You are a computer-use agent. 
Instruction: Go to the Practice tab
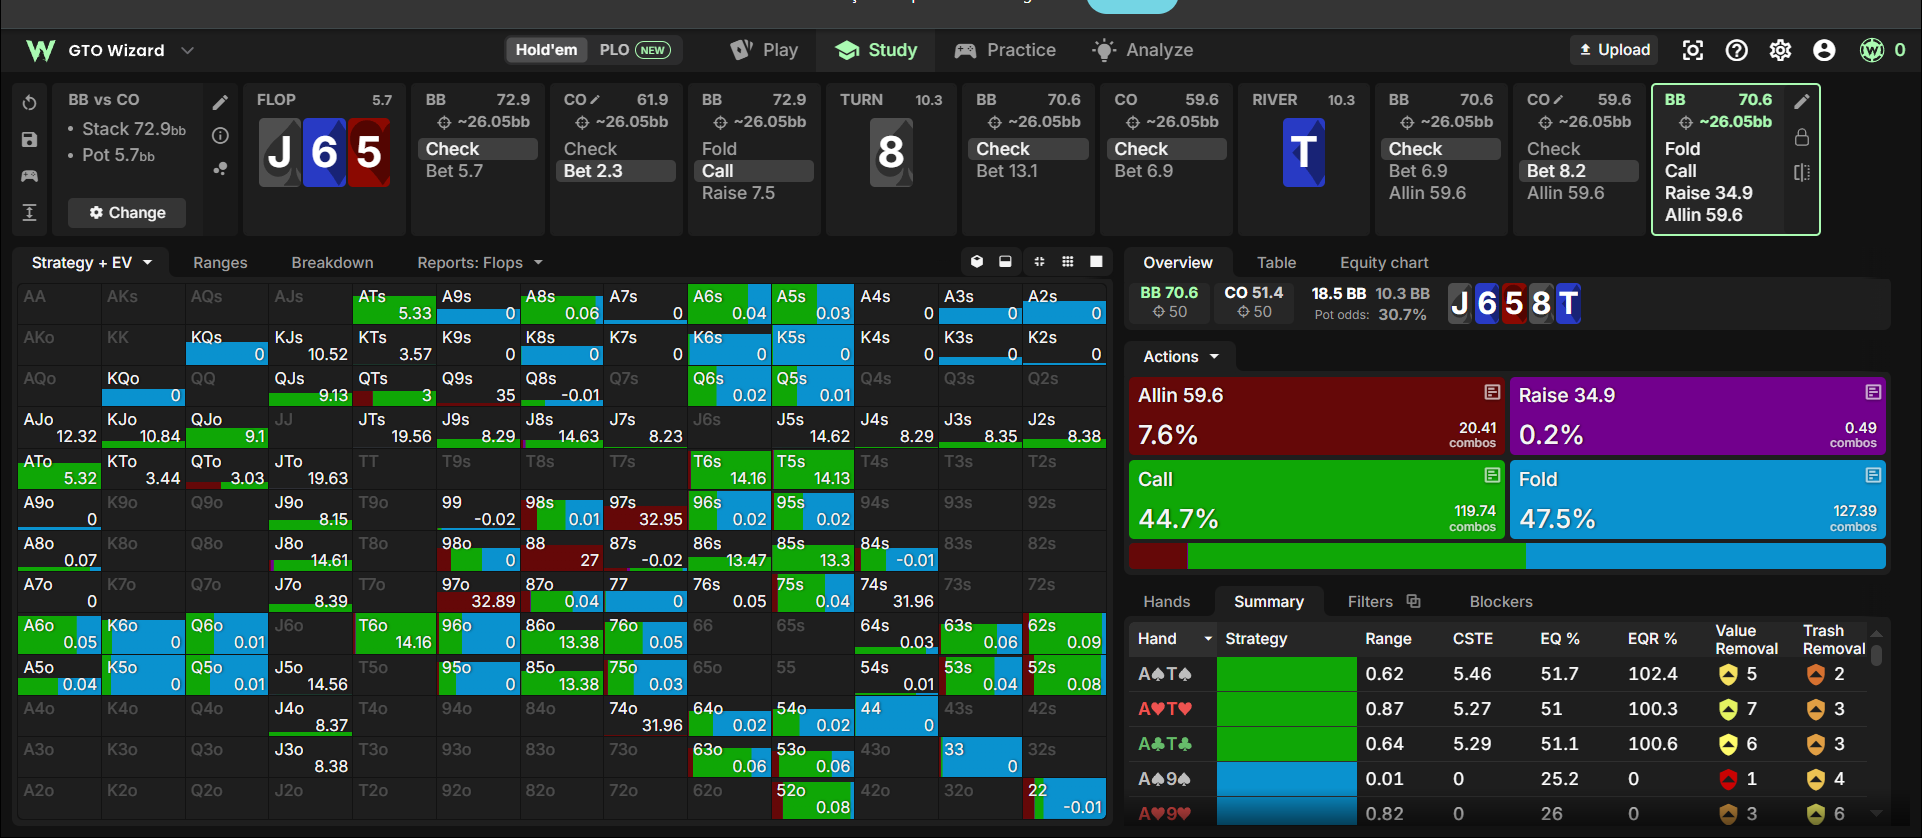point(1005,50)
